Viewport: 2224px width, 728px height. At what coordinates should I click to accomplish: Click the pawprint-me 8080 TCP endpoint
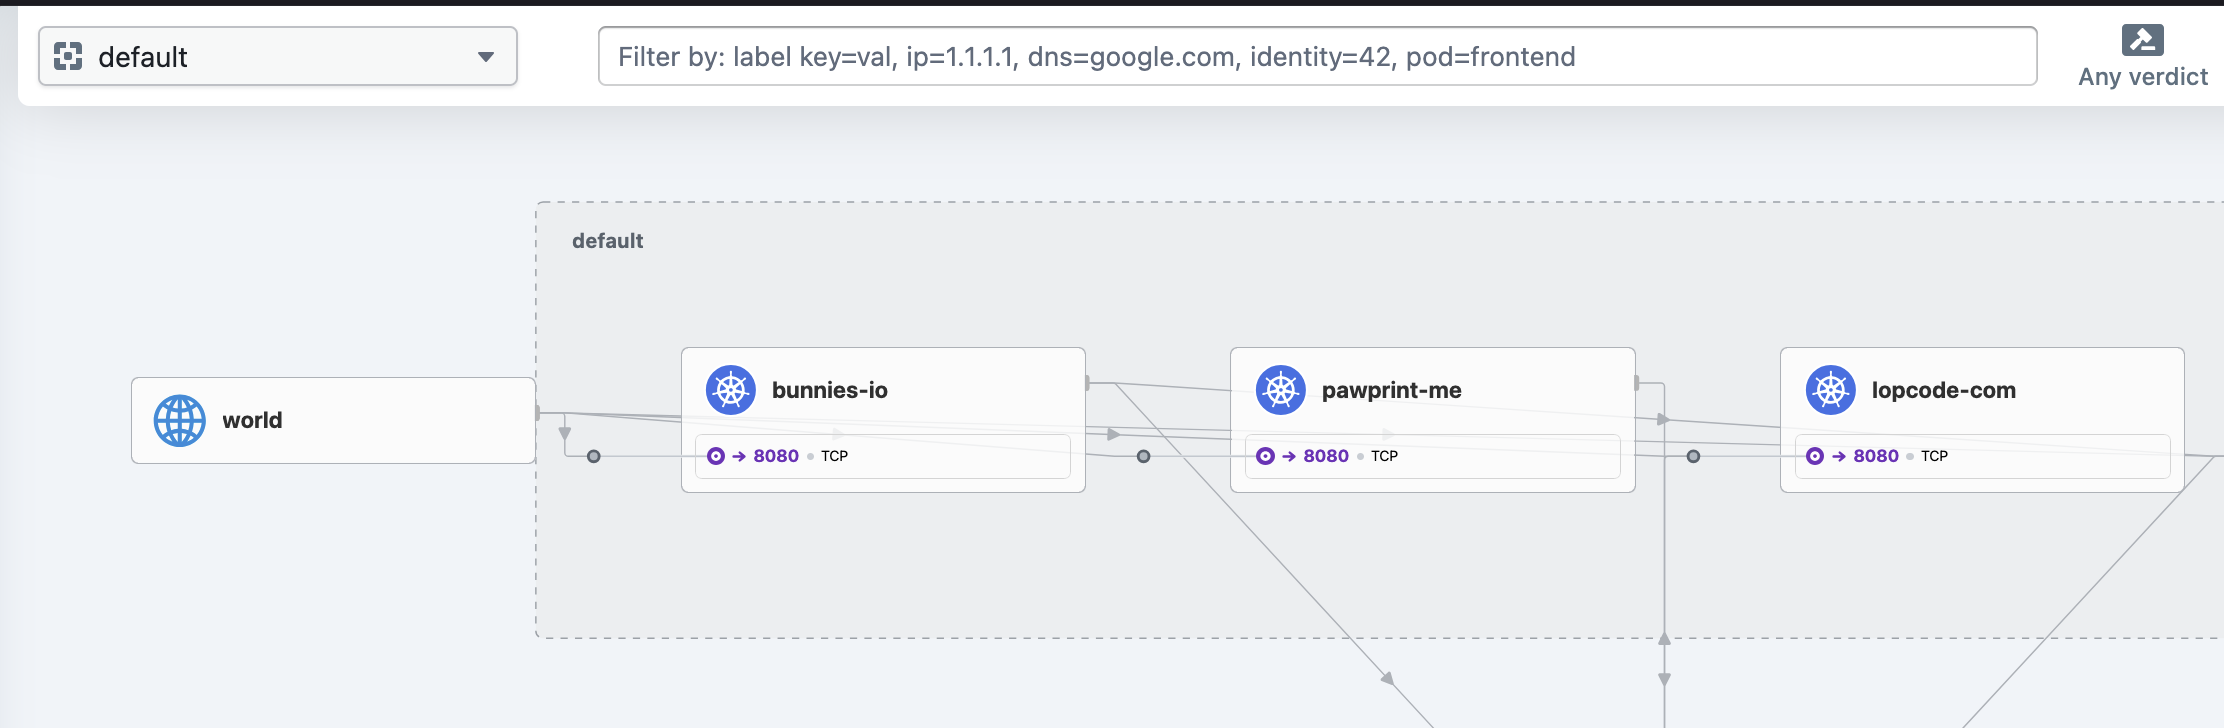click(x=1433, y=456)
